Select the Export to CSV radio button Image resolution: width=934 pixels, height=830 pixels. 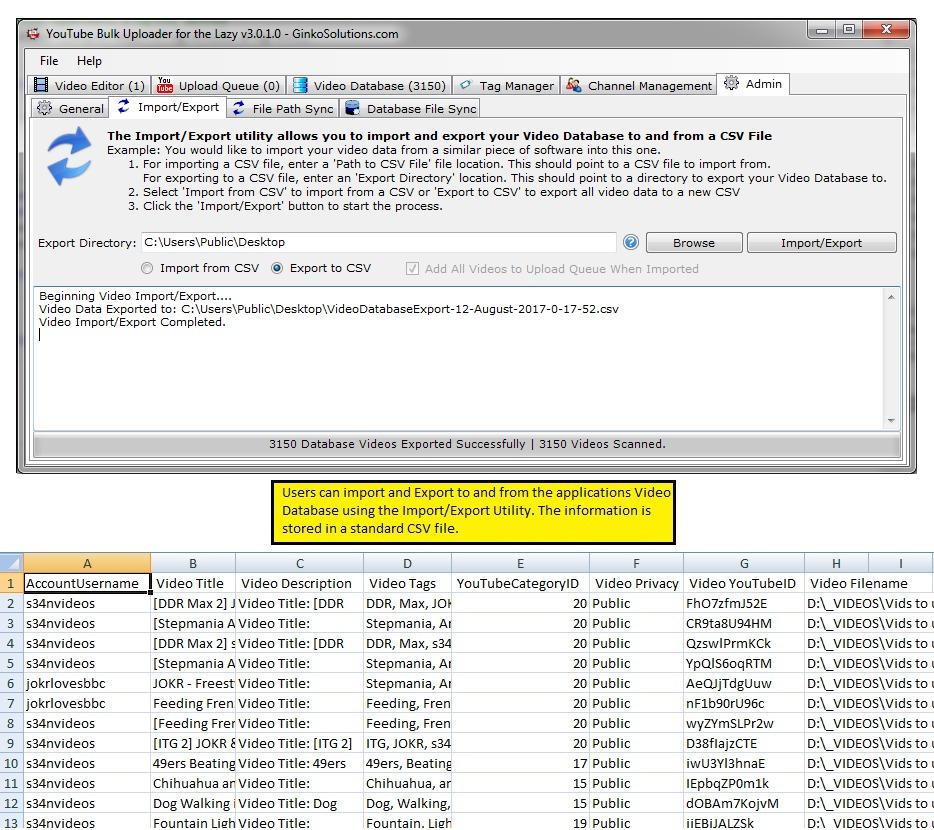tap(277, 268)
